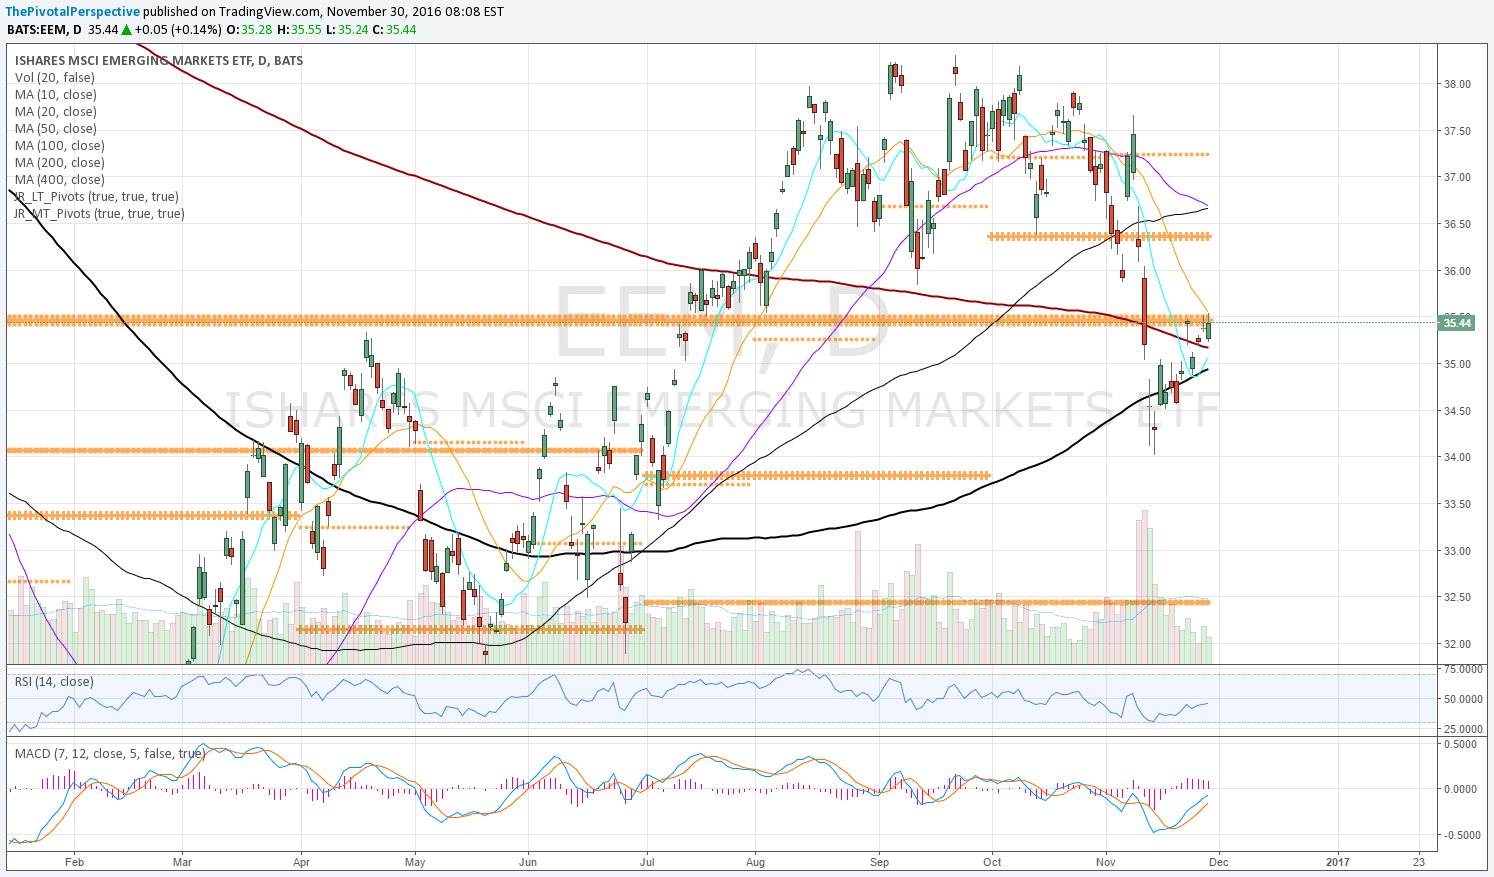Viewport: 1494px width, 877px height.
Task: Click the MACD (7, 12, close) pane label
Action: point(109,754)
